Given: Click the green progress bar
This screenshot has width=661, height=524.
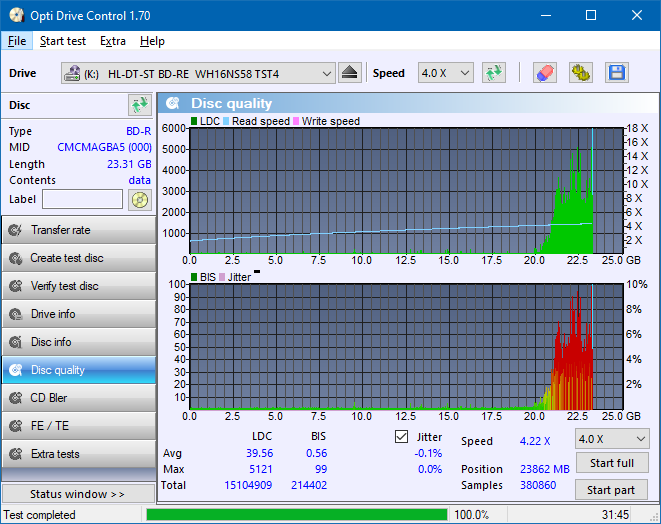Looking at the screenshot, I should (x=296, y=515).
